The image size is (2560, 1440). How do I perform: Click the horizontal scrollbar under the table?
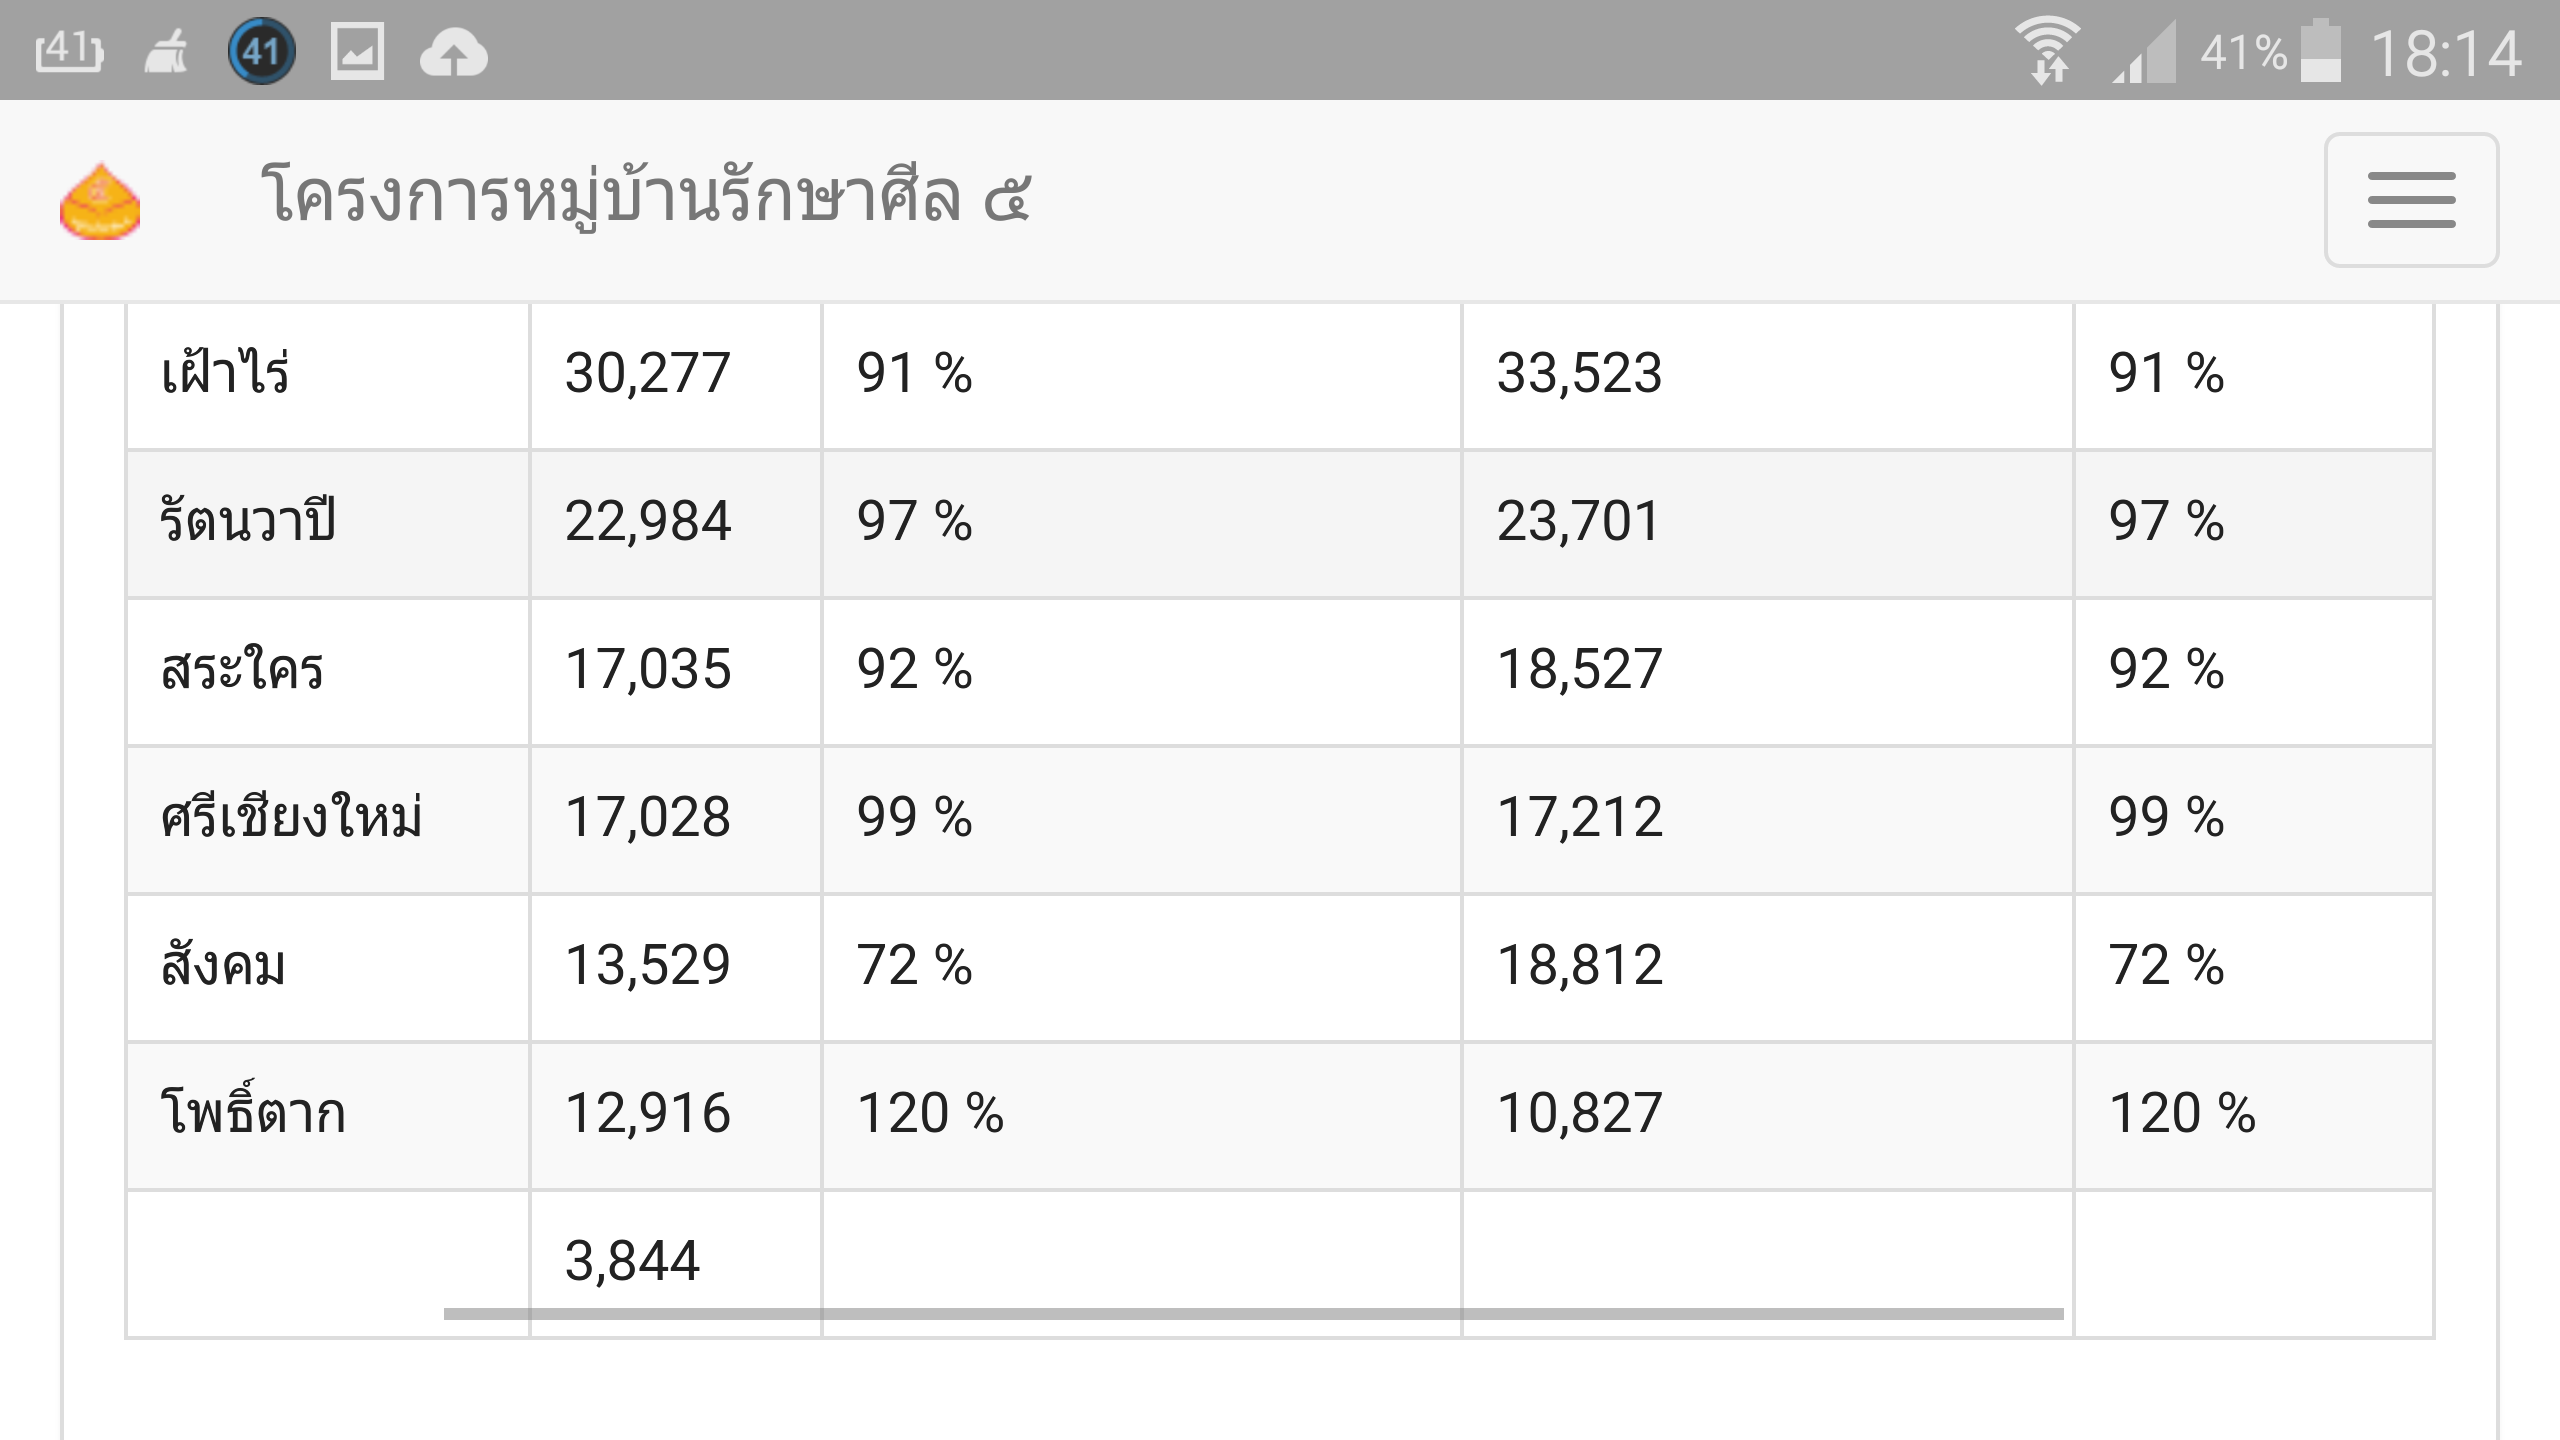pos(1254,1313)
